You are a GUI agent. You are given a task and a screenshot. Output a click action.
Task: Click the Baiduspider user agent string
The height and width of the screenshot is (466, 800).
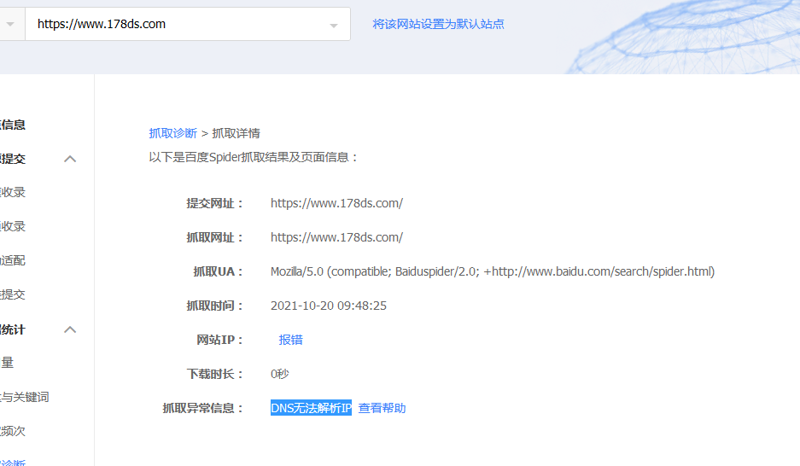(x=492, y=272)
